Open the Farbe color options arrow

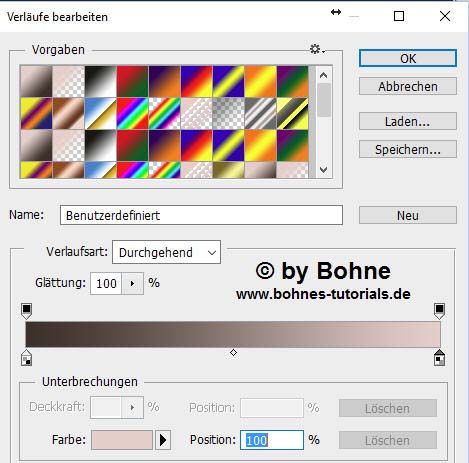[163, 440]
